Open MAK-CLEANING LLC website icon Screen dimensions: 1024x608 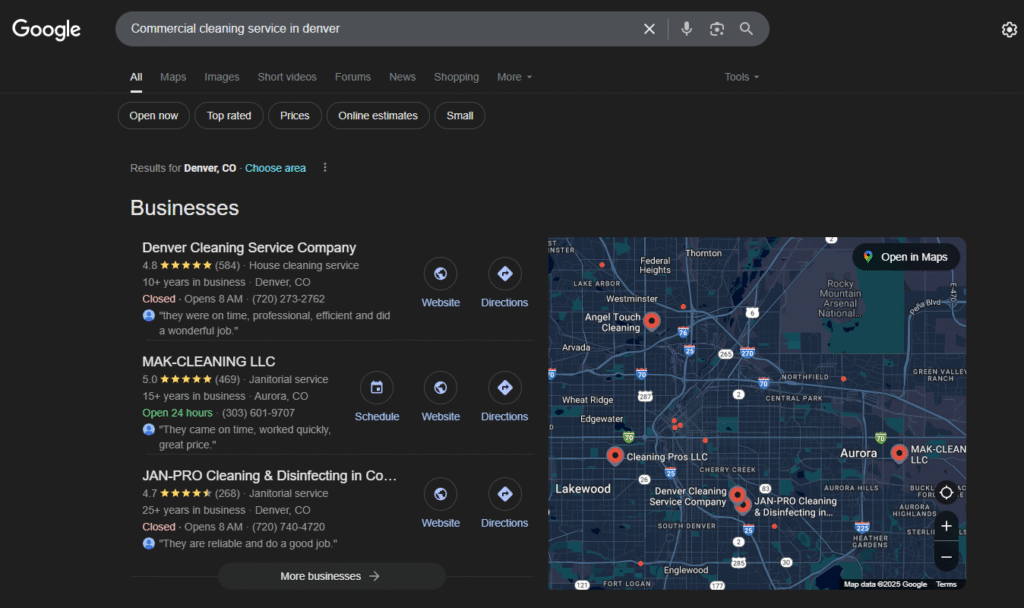440,387
